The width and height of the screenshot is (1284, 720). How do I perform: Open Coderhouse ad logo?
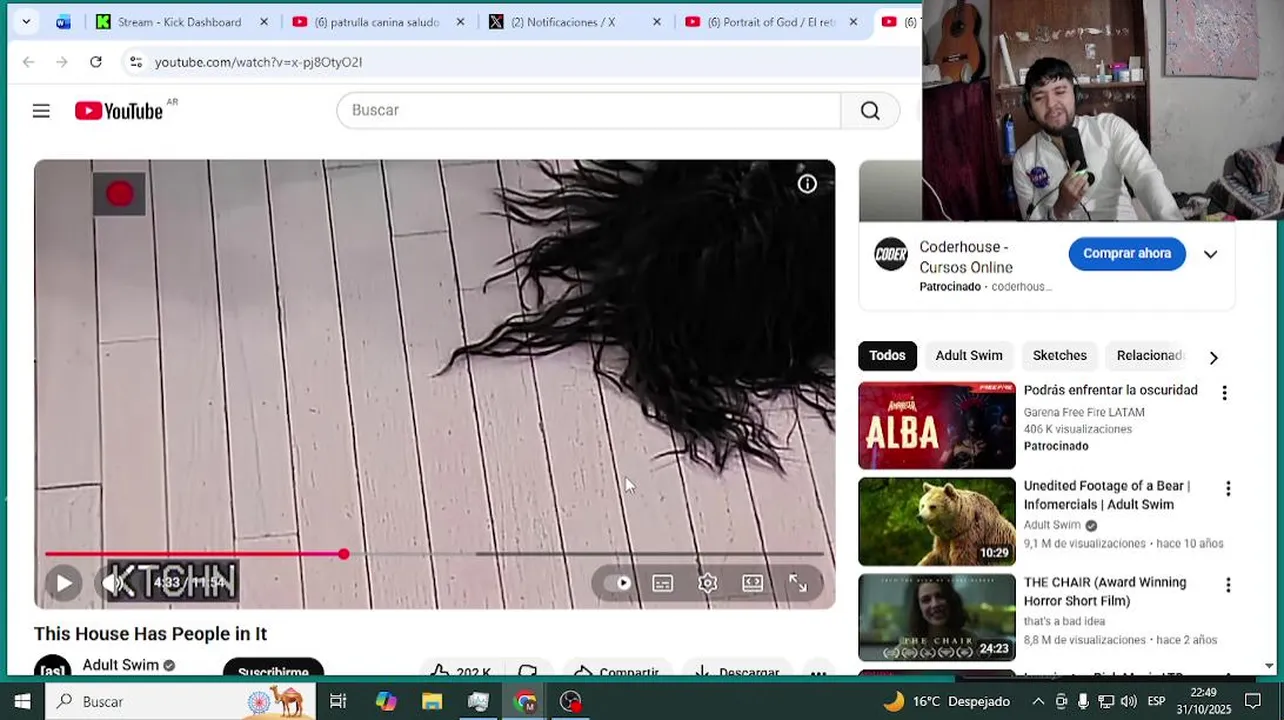(891, 254)
